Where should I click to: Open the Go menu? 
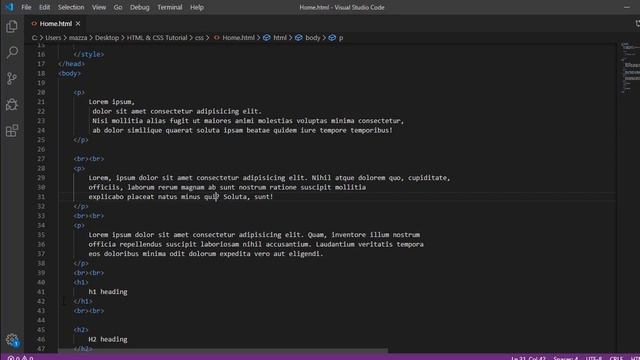tap(118, 7)
